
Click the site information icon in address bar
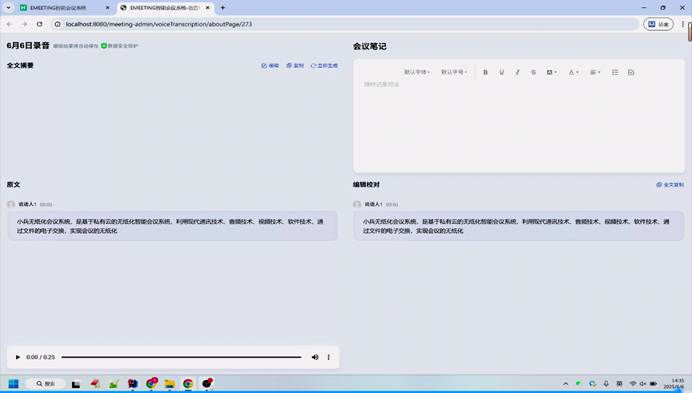[x=57, y=24]
